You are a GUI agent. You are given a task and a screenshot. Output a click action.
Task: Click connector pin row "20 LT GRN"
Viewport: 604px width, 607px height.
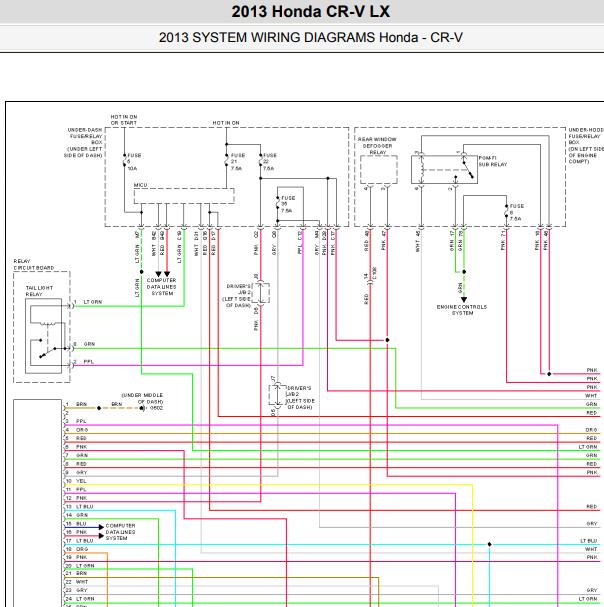click(x=80, y=566)
